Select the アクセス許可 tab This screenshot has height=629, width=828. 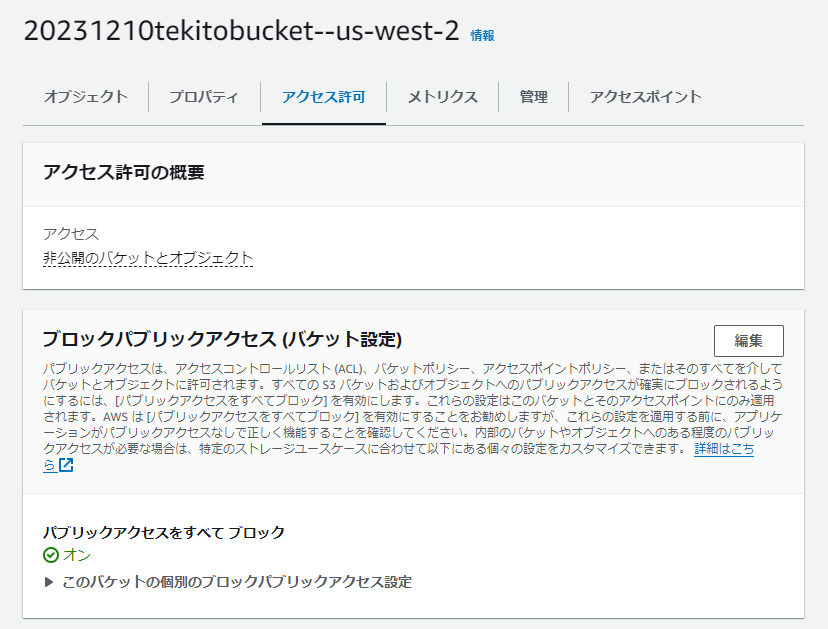(x=324, y=97)
